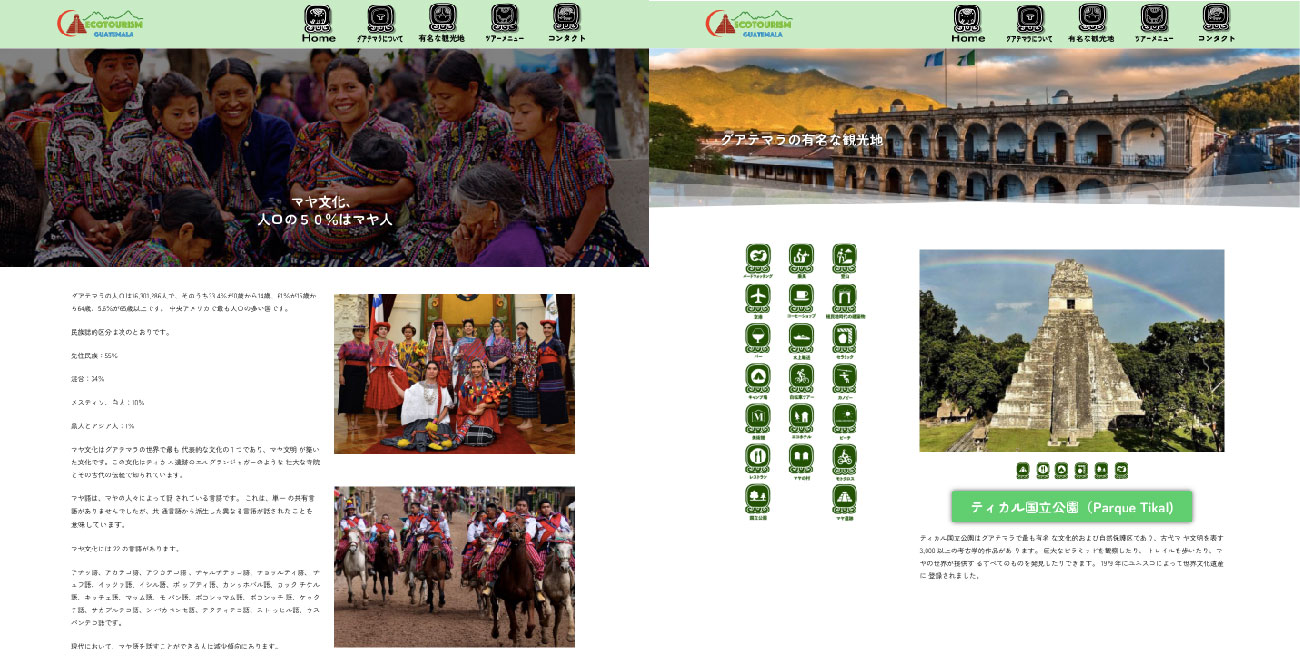Open Home in the left page navigation

pyautogui.click(x=319, y=24)
